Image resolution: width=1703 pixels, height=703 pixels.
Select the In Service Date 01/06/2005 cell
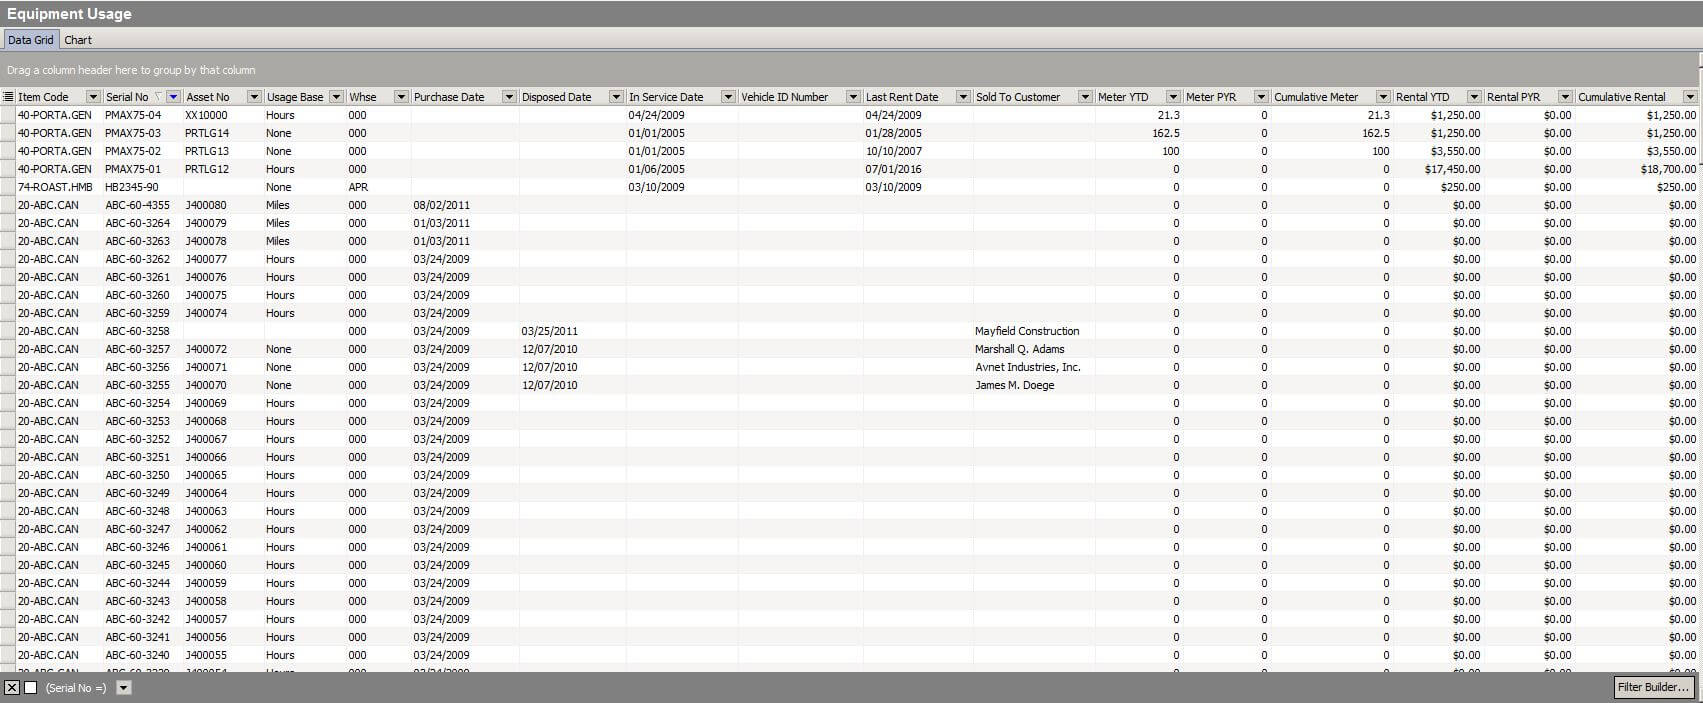682,169
